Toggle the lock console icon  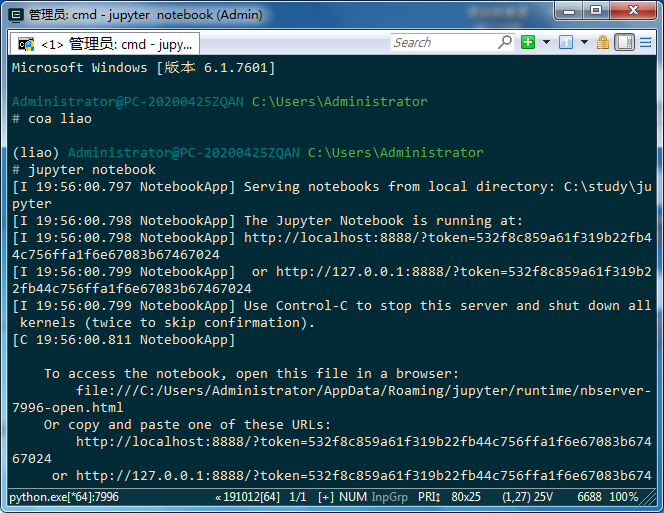pos(603,42)
